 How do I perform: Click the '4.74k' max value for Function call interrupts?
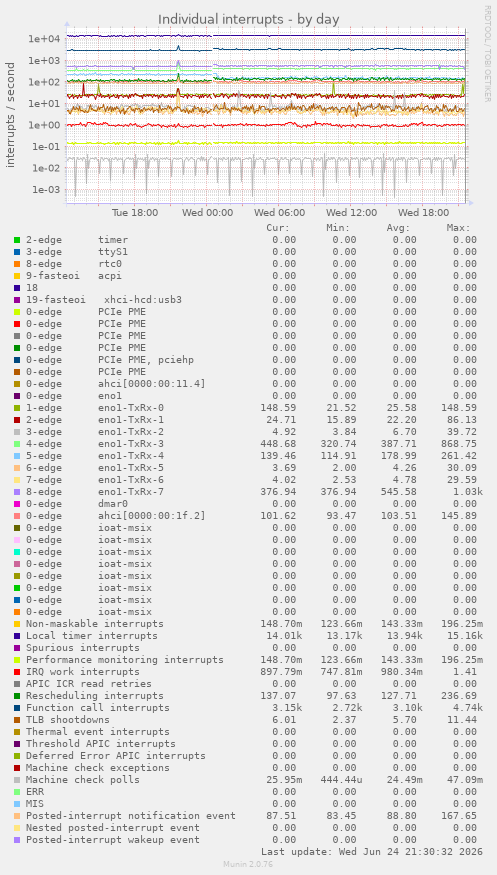click(x=464, y=708)
